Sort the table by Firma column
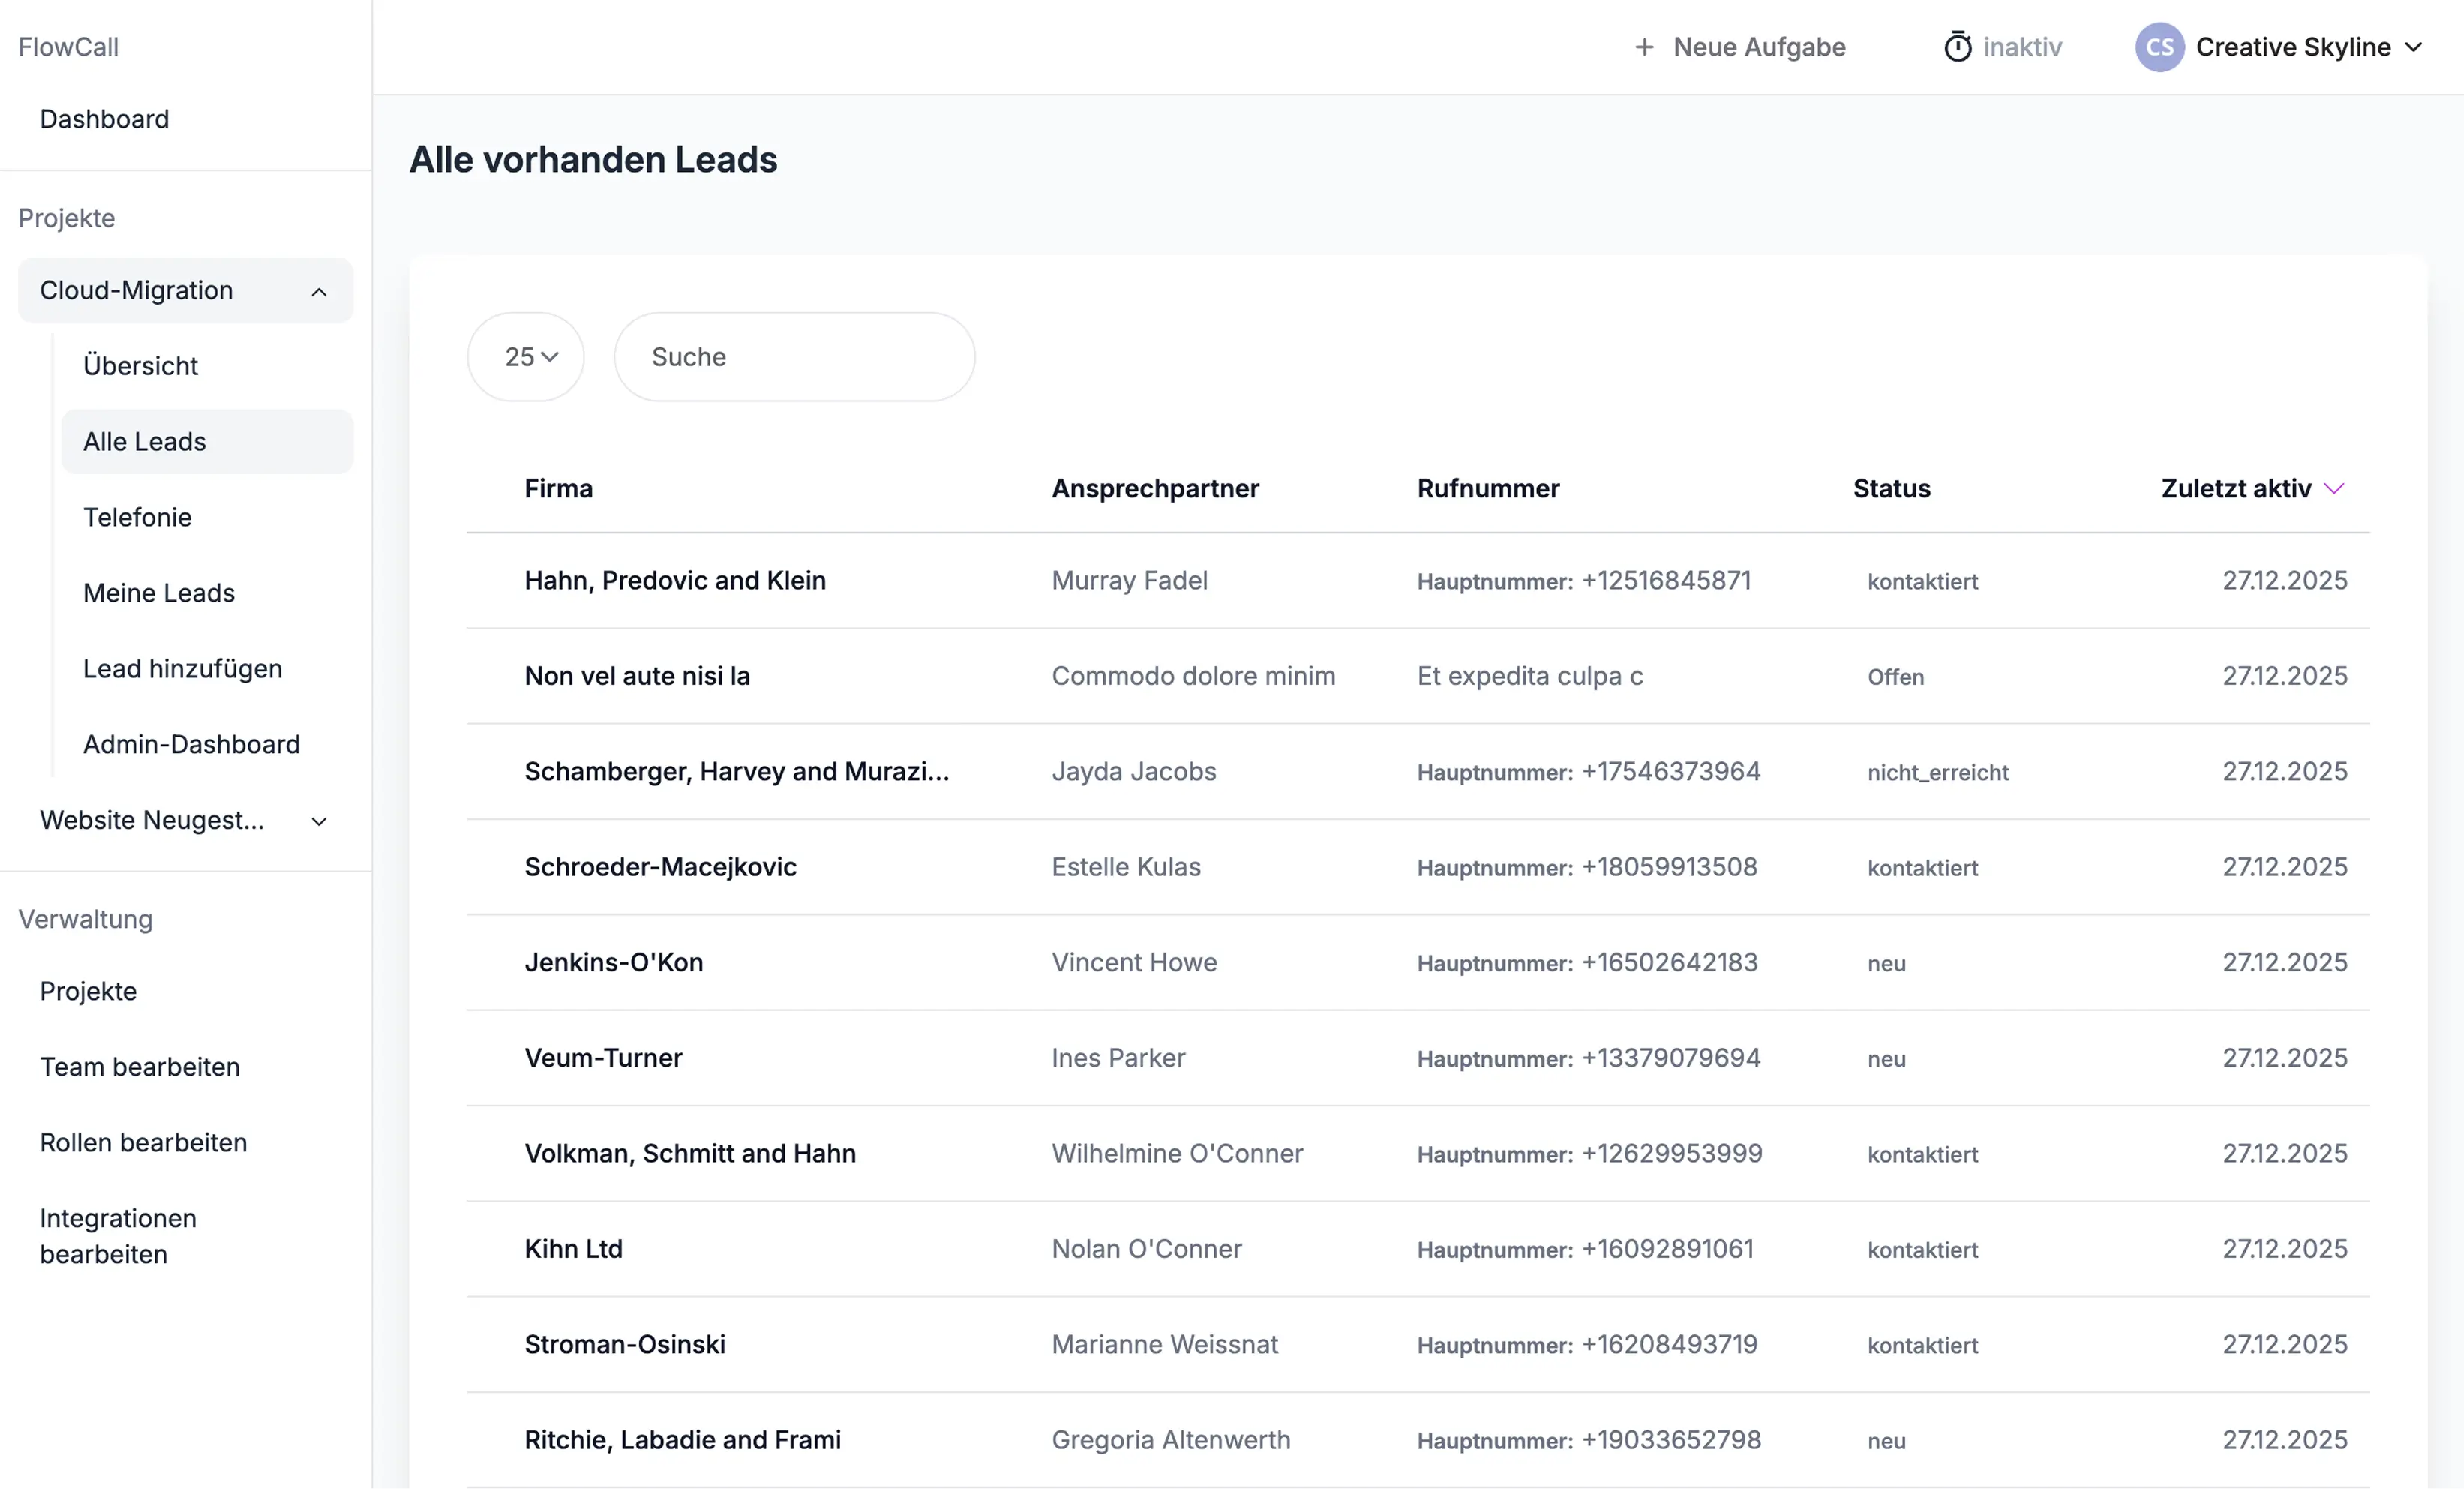The width and height of the screenshot is (2464, 1489). coord(558,488)
